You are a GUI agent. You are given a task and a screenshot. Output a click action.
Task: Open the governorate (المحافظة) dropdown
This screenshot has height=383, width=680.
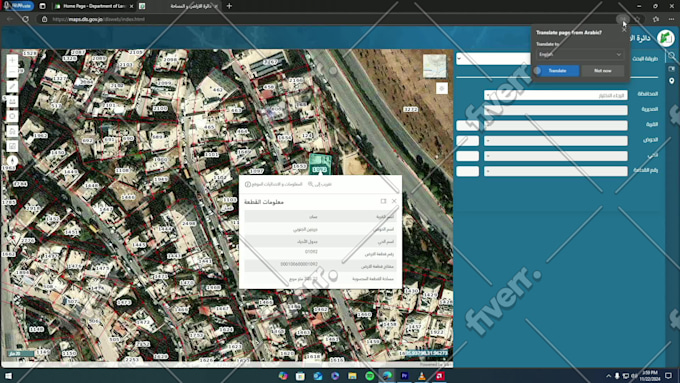pos(556,95)
